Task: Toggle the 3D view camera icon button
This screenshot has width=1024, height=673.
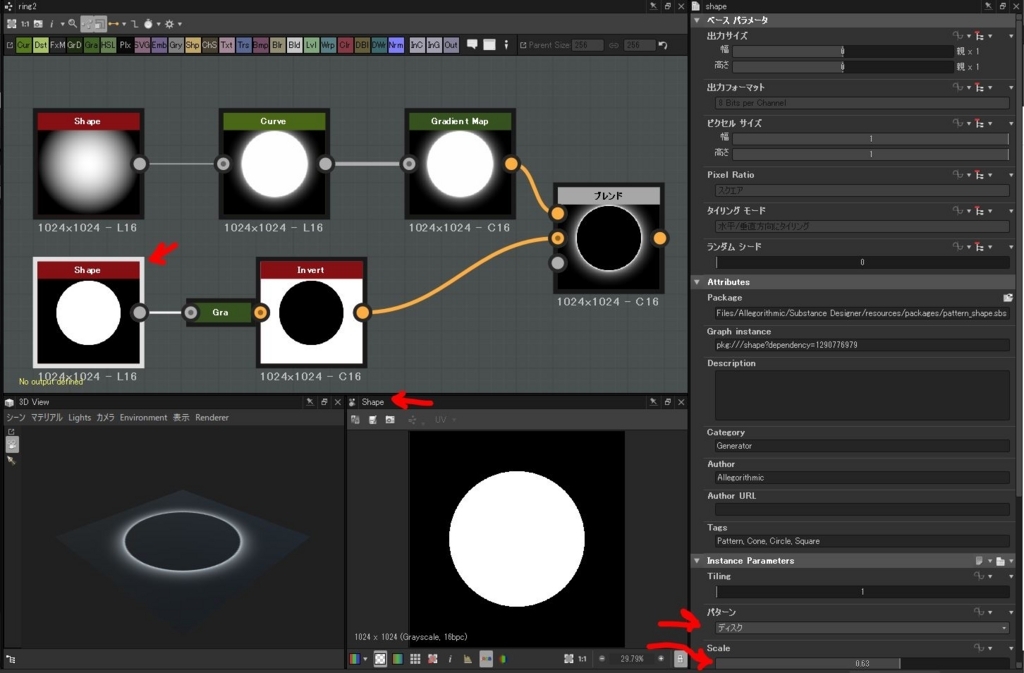Action: tap(12, 445)
